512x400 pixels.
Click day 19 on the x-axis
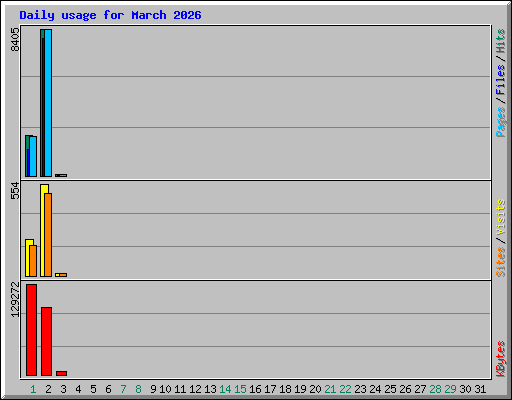pyautogui.click(x=300, y=389)
